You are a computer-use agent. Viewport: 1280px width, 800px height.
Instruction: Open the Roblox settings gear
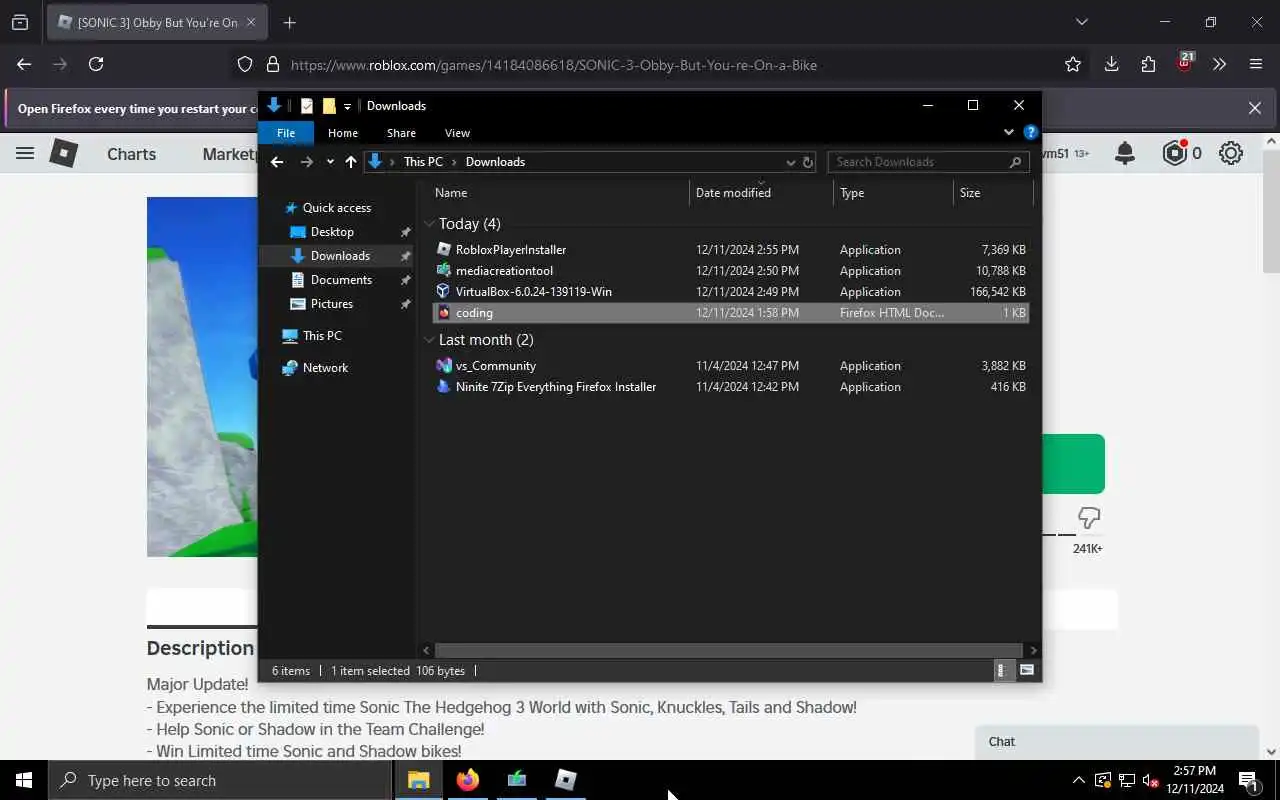(1231, 153)
